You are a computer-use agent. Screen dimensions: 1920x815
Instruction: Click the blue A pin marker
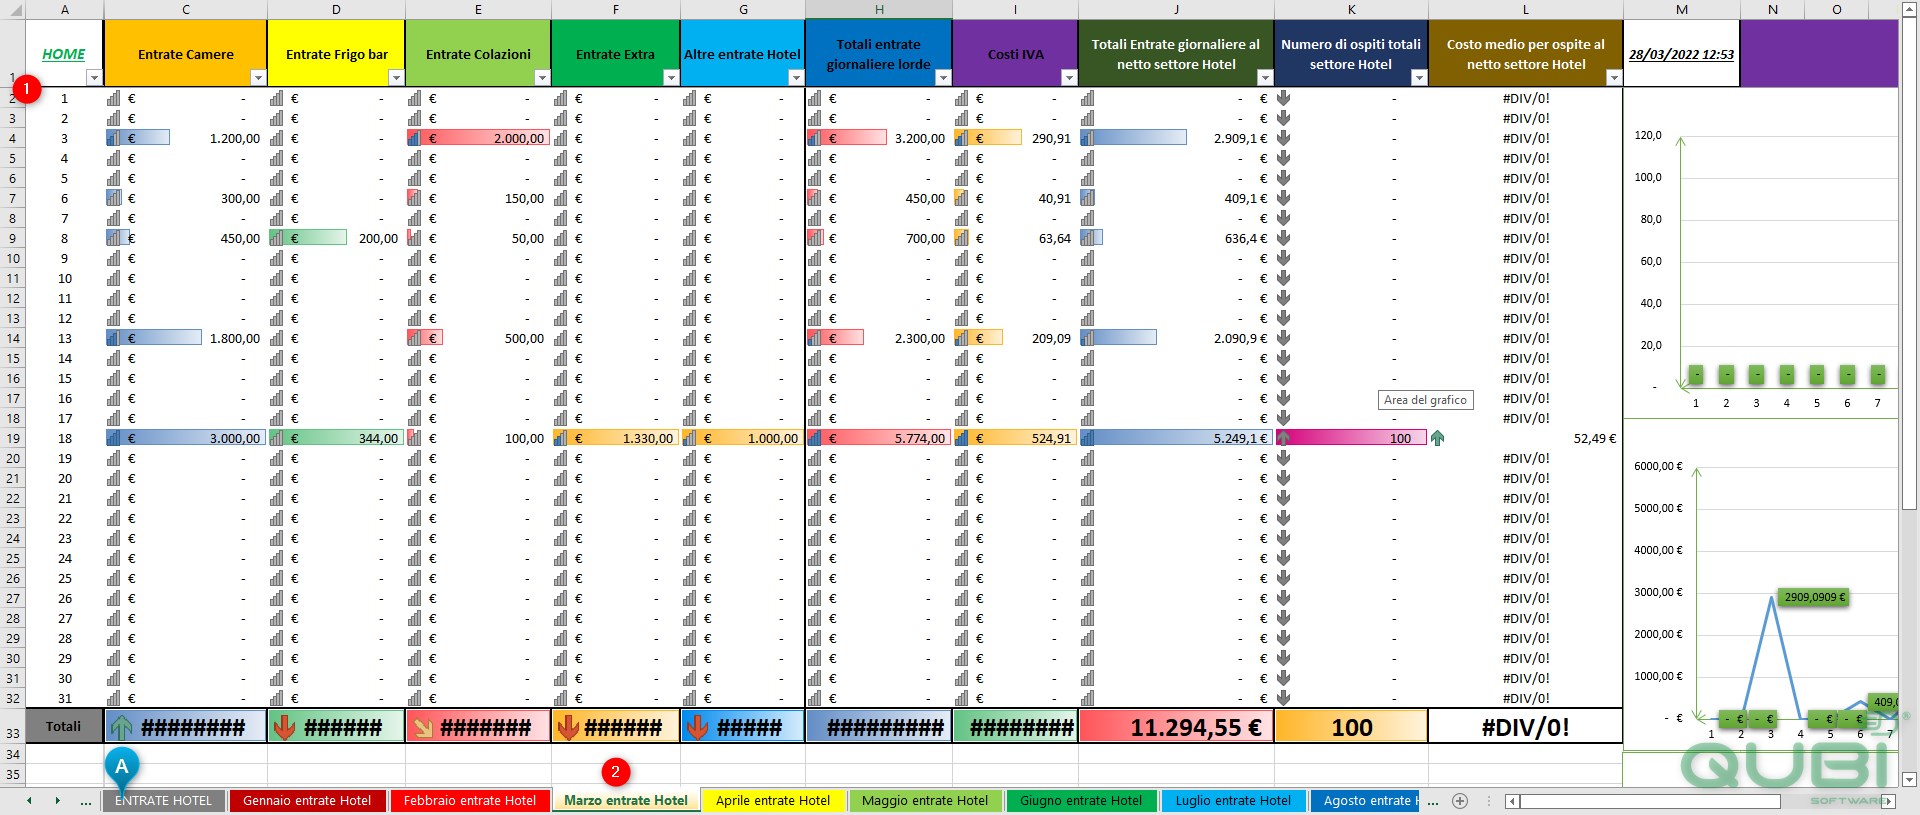pos(121,767)
